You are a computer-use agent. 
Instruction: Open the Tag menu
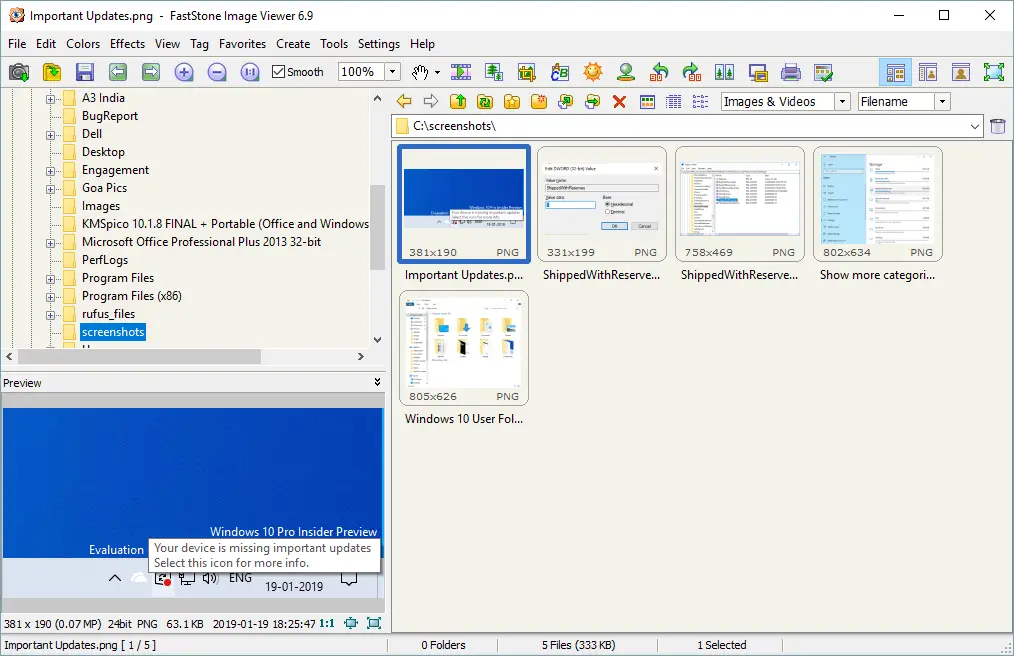coord(199,44)
